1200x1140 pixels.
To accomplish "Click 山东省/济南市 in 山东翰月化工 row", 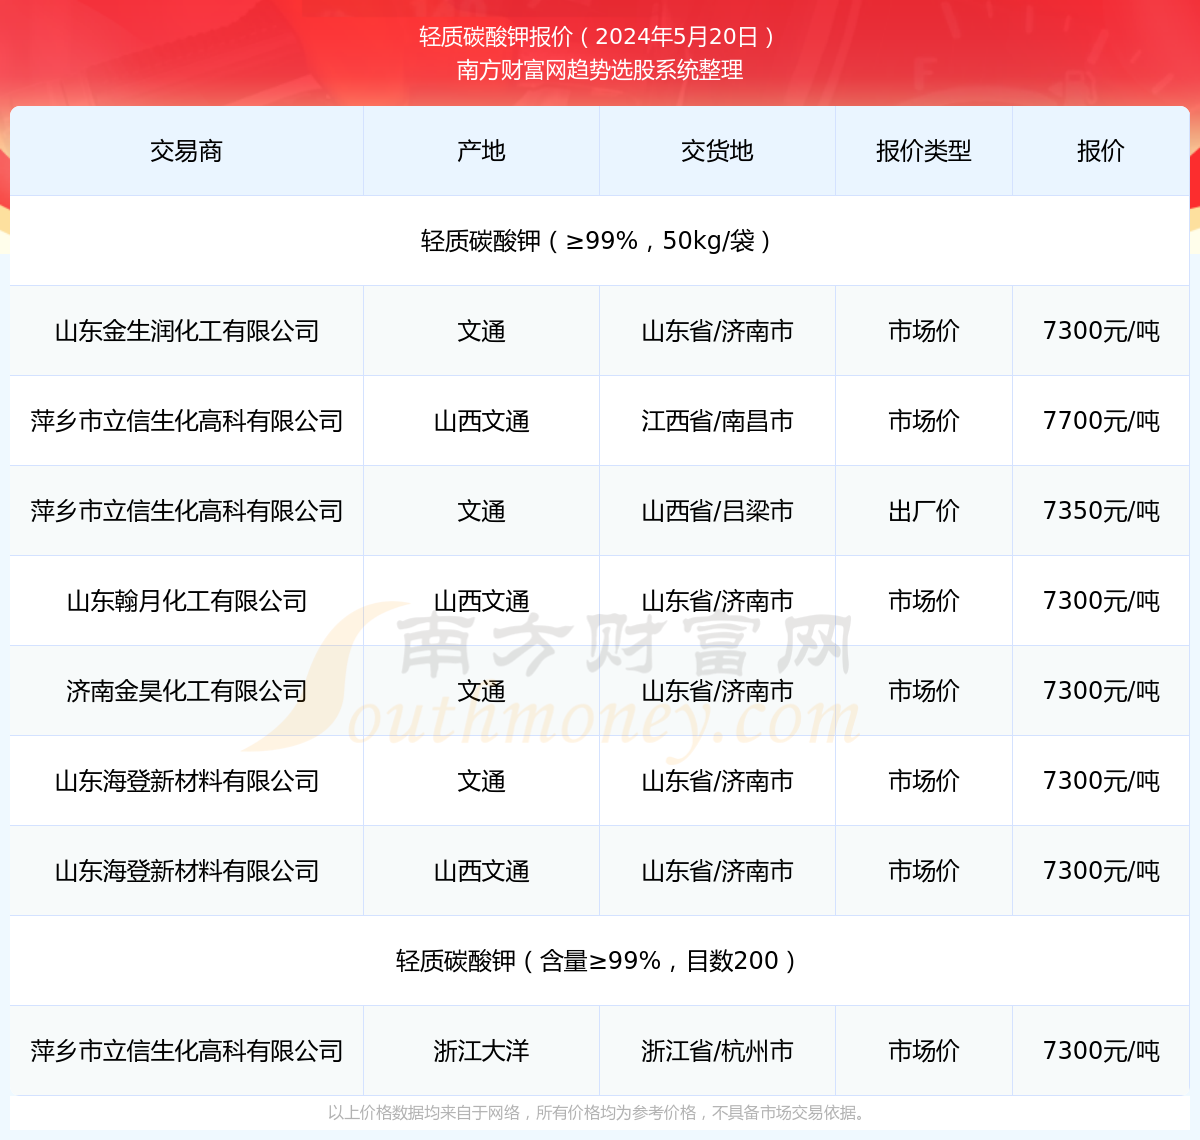I will [x=717, y=601].
